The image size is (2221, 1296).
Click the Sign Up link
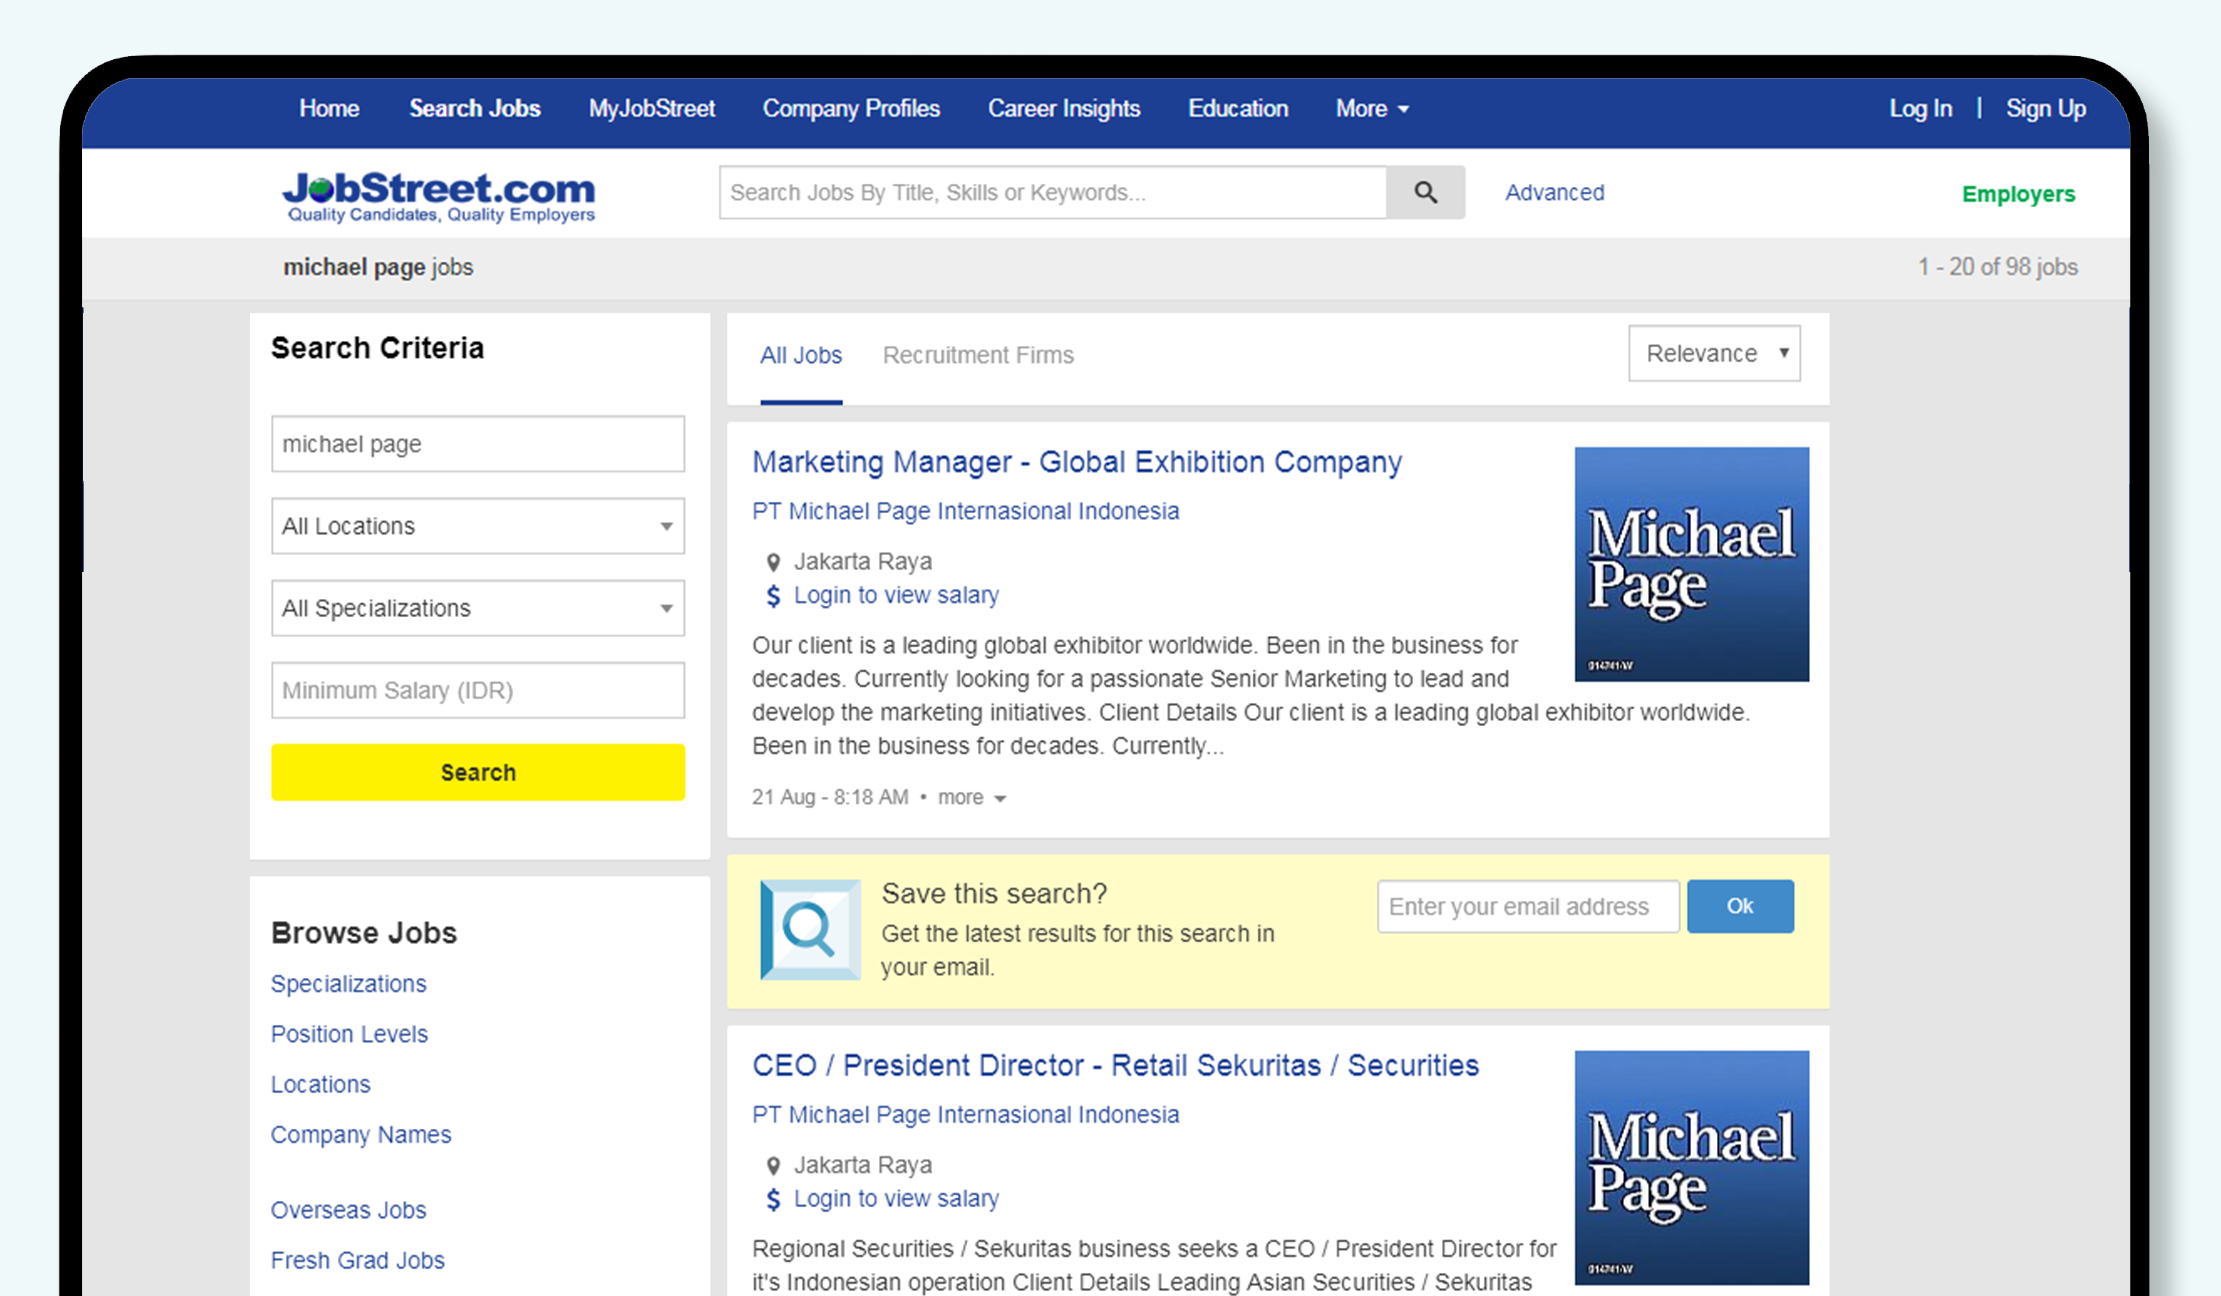[2046, 108]
